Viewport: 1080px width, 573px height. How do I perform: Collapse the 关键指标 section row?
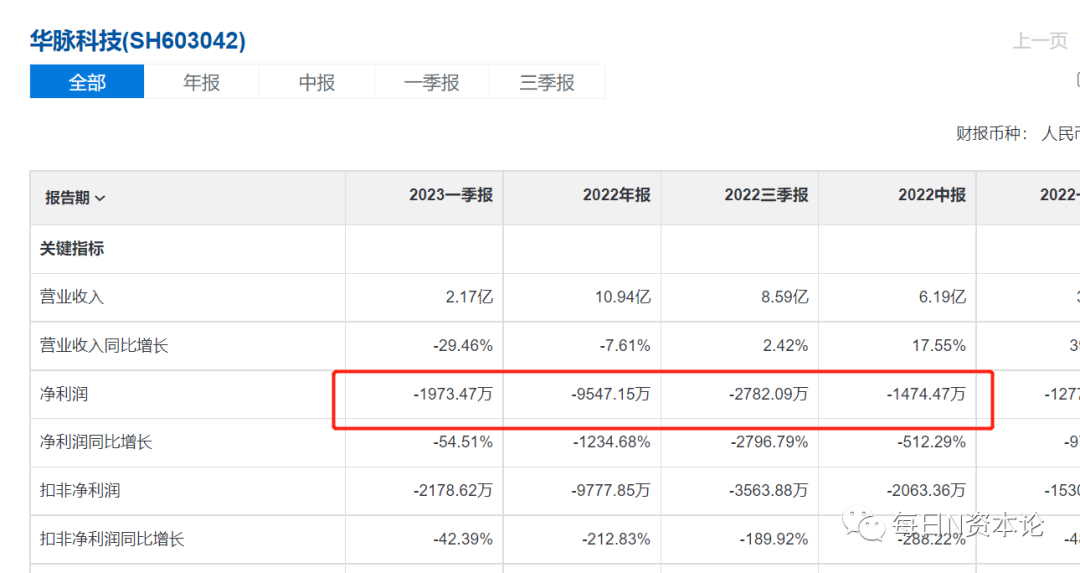(x=72, y=248)
